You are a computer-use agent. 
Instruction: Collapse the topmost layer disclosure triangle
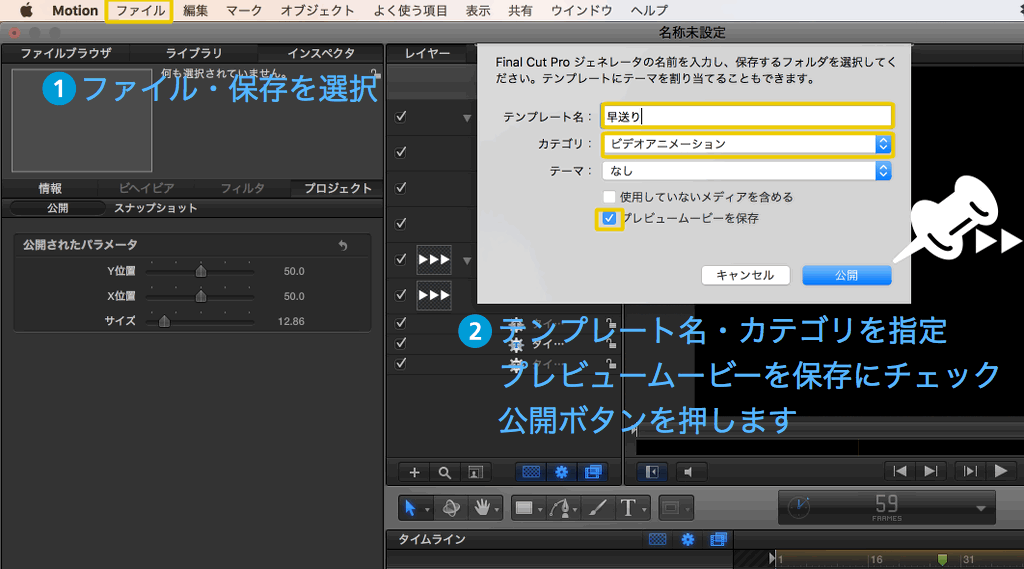[x=466, y=118]
